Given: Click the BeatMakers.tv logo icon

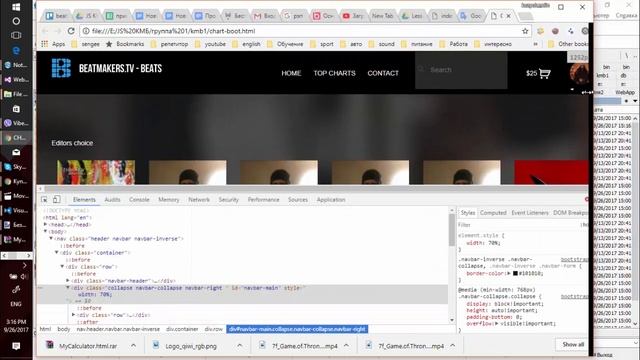Looking at the screenshot, I should point(61,68).
